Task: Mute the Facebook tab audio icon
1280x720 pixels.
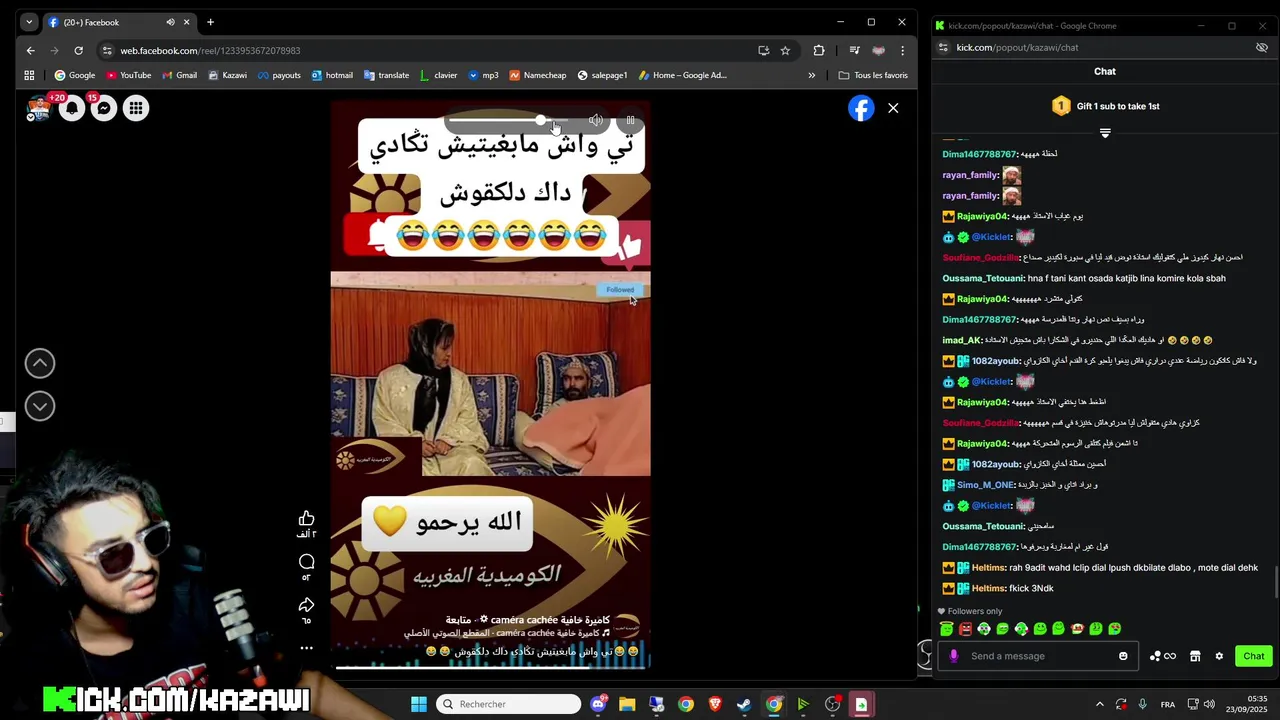Action: [x=170, y=22]
